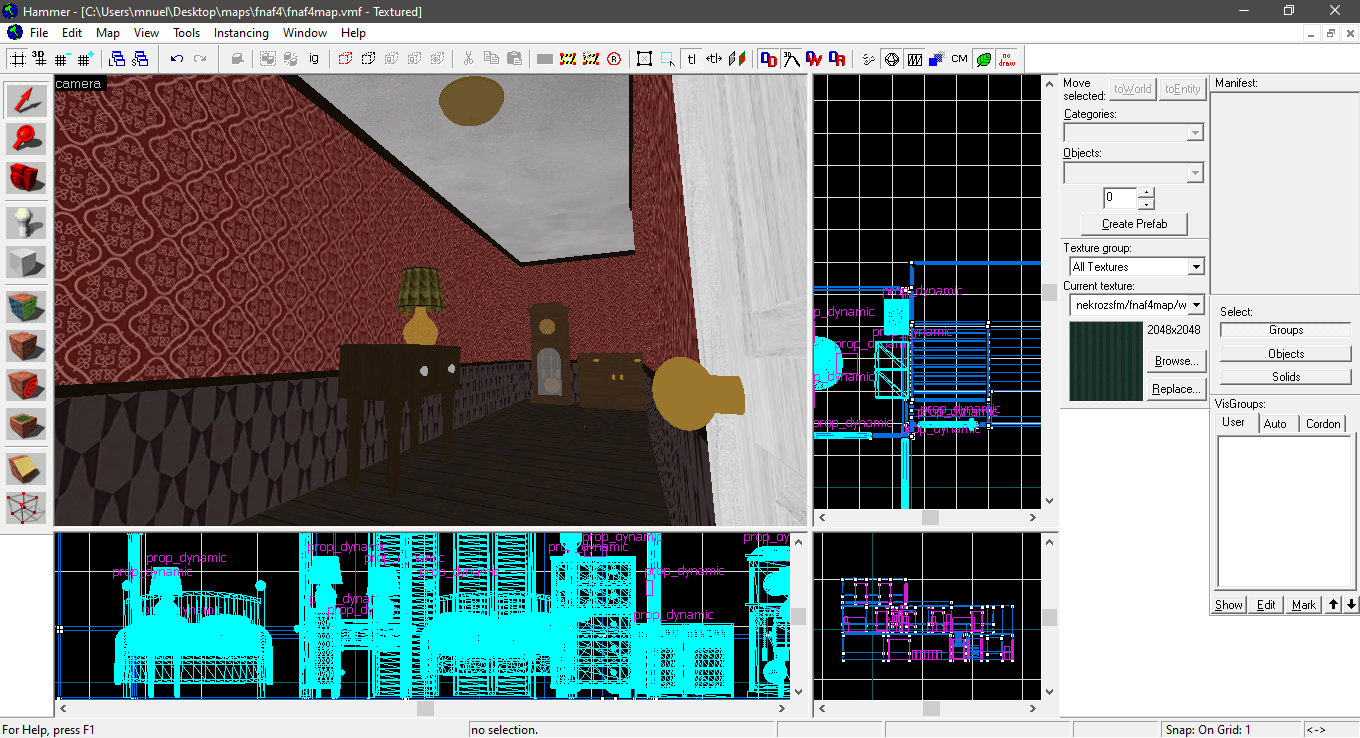Viewport: 1360px width, 738px height.
Task: Click the CM collision models icon
Action: click(959, 59)
